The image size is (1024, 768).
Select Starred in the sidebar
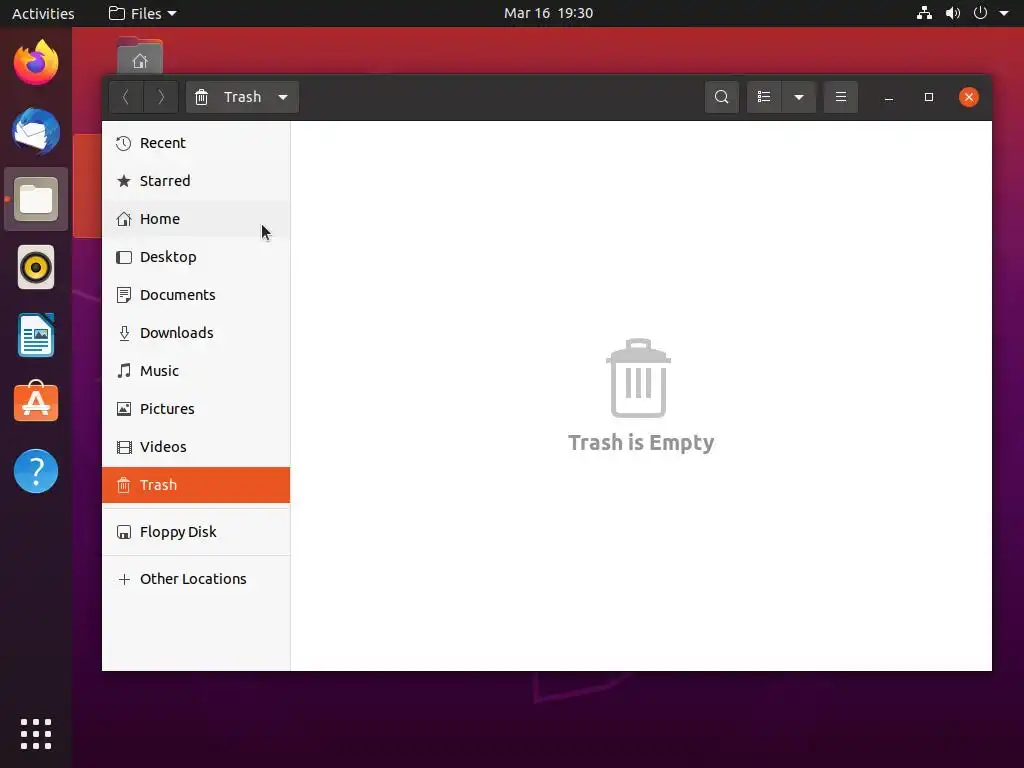pos(196,181)
